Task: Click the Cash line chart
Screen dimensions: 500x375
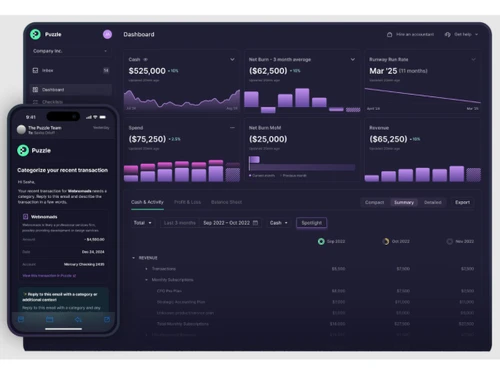Action: pyautogui.click(x=182, y=99)
